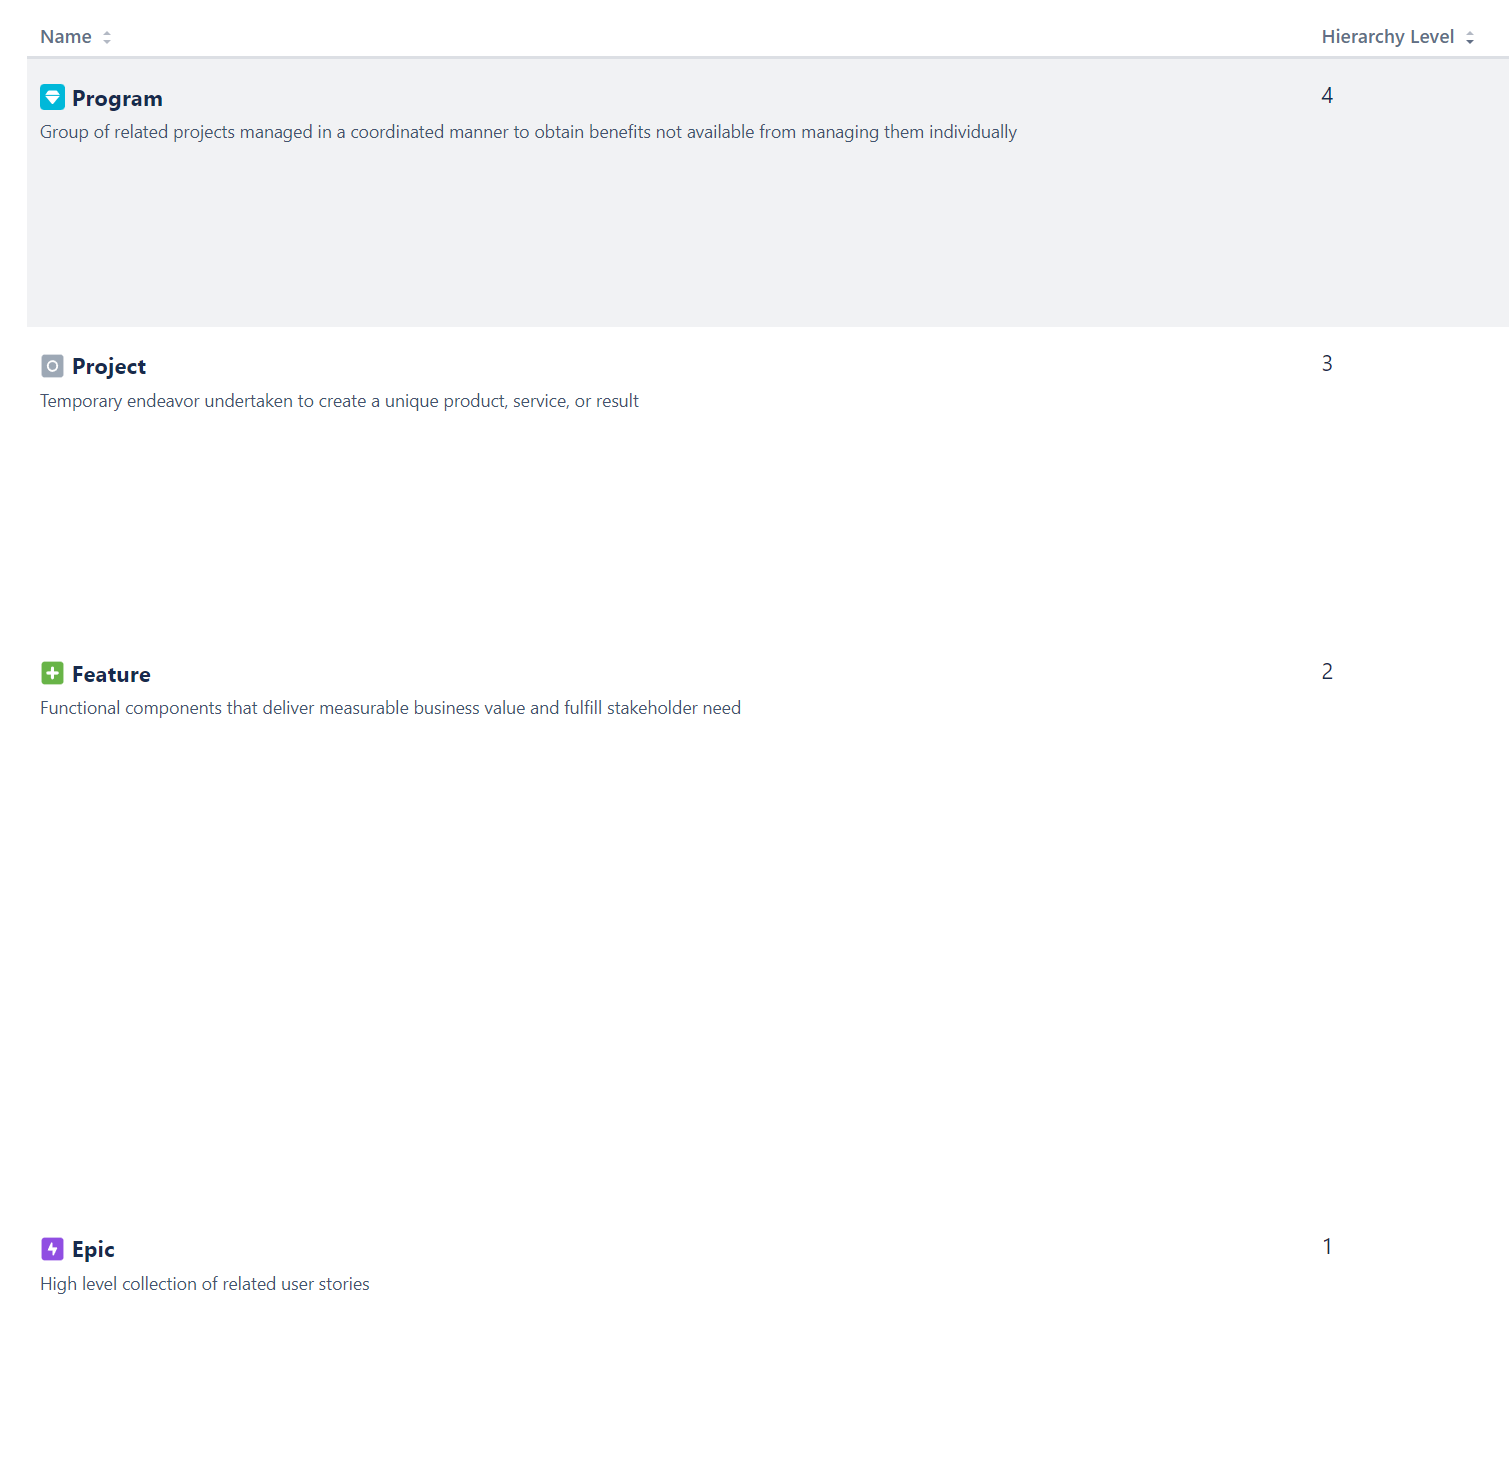The width and height of the screenshot is (1509, 1460).
Task: Select the Program description text
Action: (x=528, y=132)
